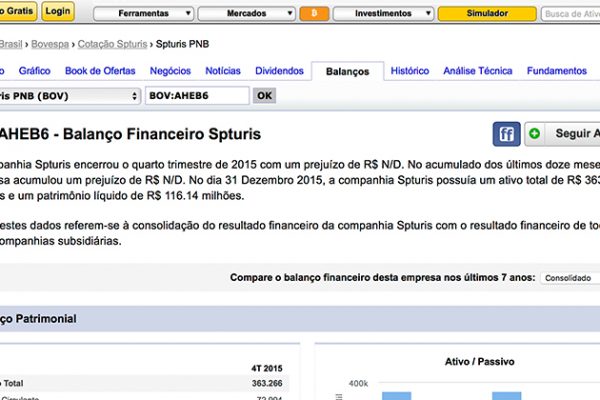Open the Investimentos dropdown
The height and width of the screenshot is (400, 600).
click(x=383, y=13)
